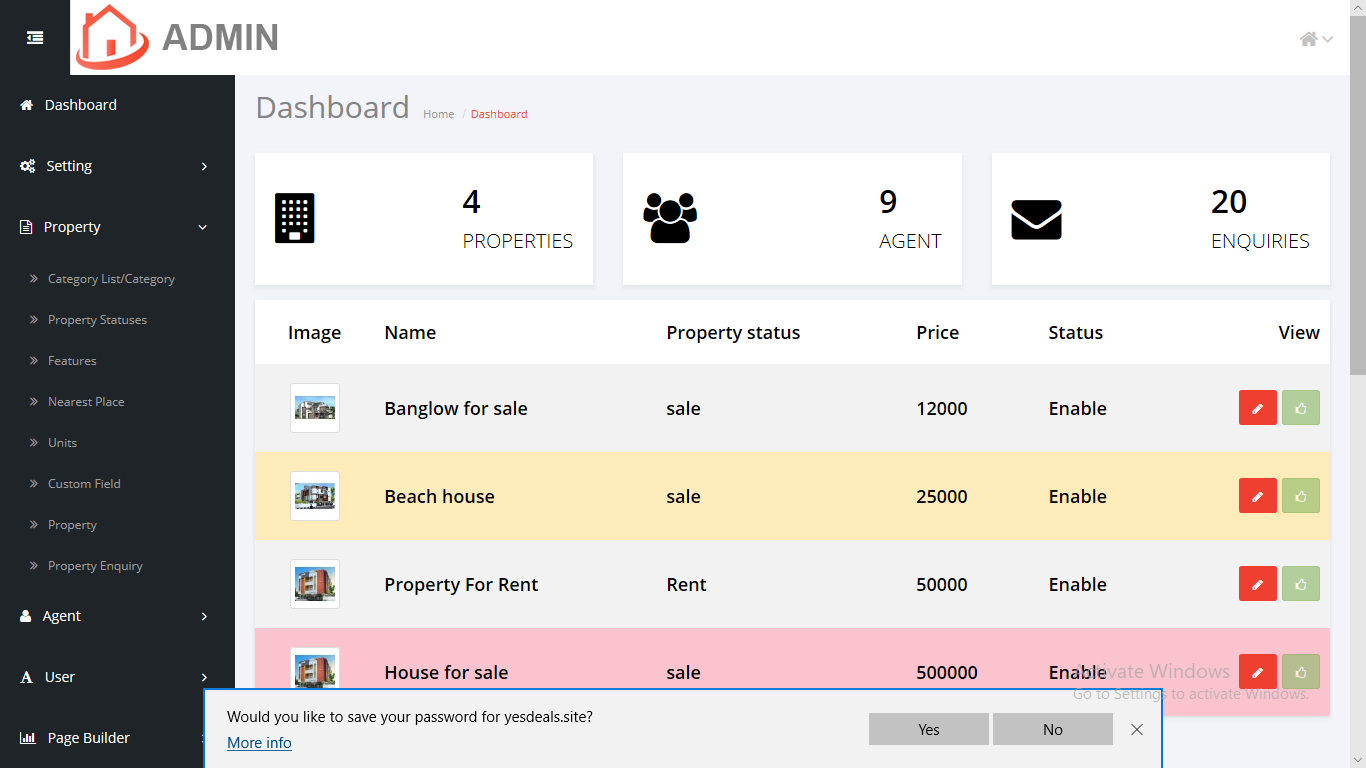Viewport: 1366px width, 768px height.
Task: Toggle thumbs-up for Property For Rent
Action: [x=1300, y=584]
